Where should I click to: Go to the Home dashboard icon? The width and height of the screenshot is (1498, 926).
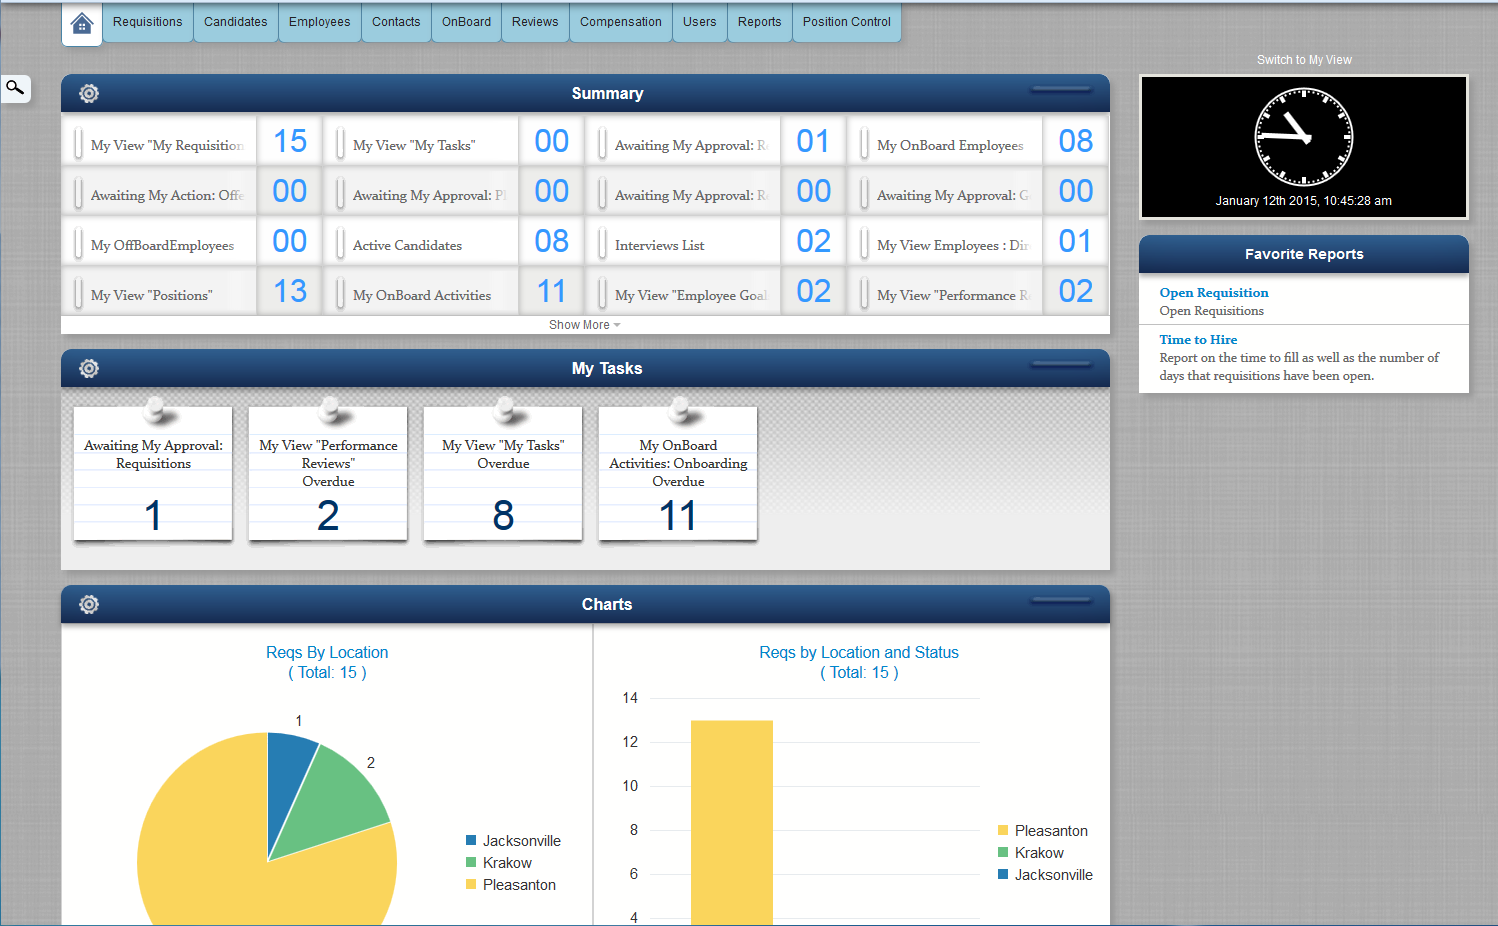82,23
